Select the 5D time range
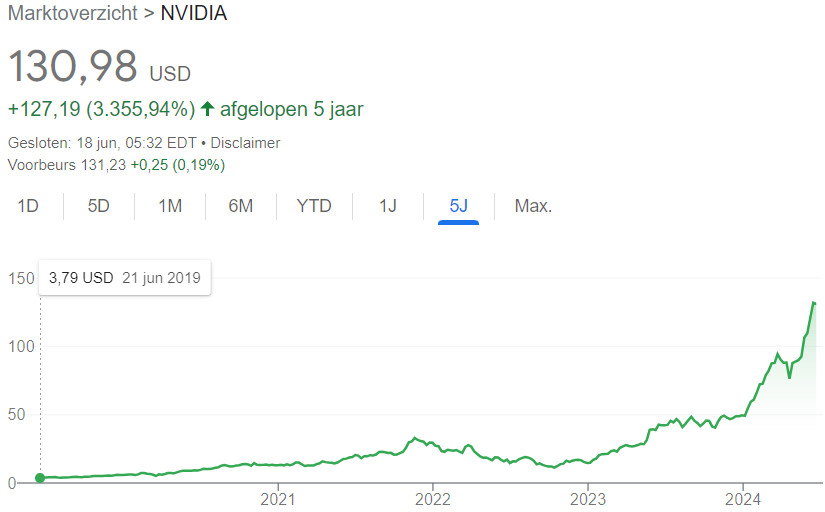Screen dimensions: 825x512 [x=99, y=207]
